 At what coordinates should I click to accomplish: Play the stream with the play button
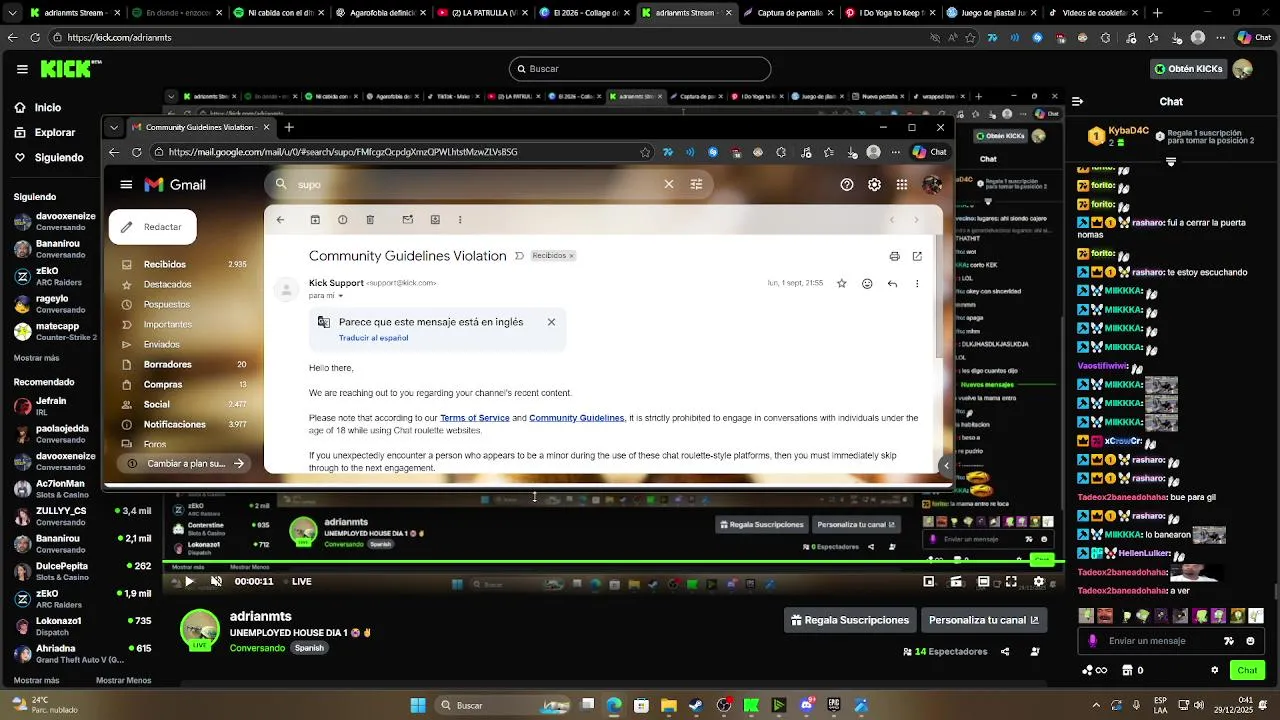[189, 581]
